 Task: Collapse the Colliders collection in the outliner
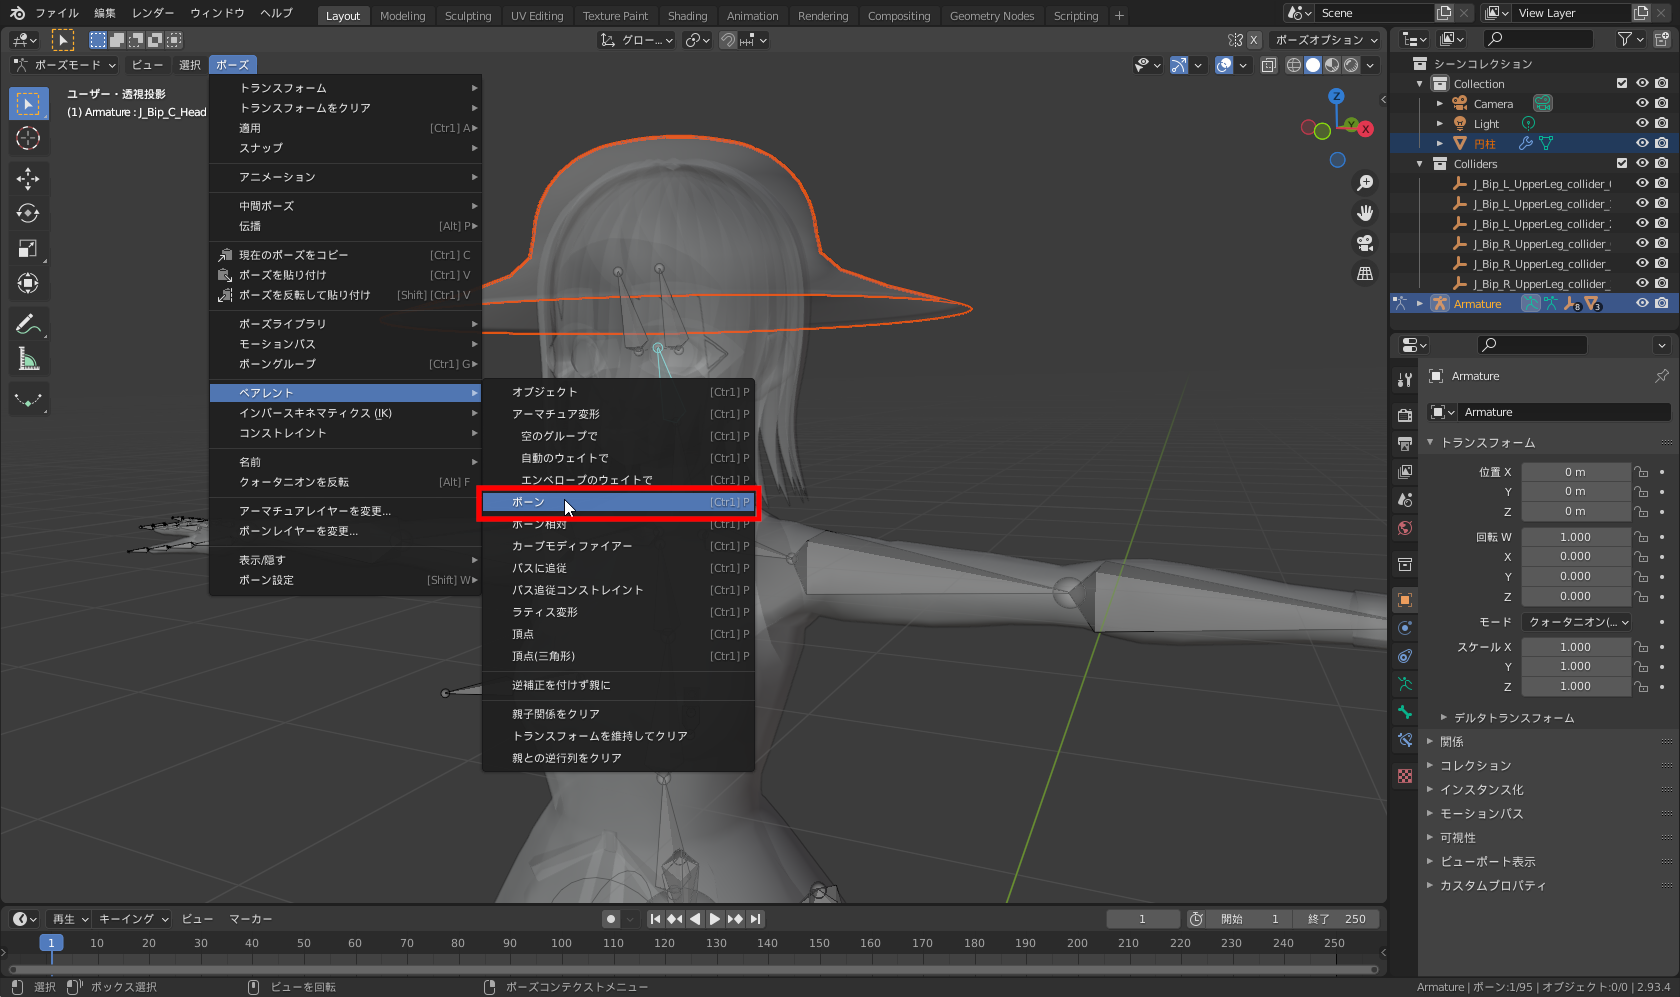click(x=1419, y=163)
